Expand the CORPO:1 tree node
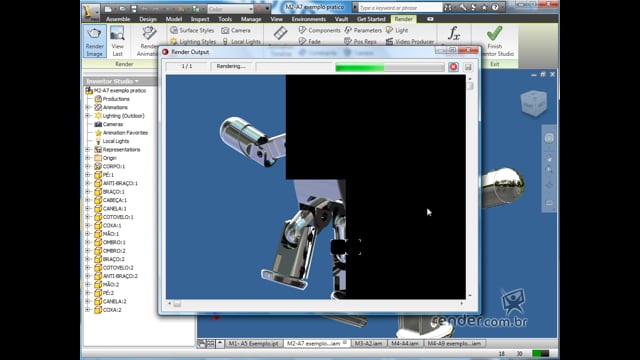 click(x=88, y=166)
